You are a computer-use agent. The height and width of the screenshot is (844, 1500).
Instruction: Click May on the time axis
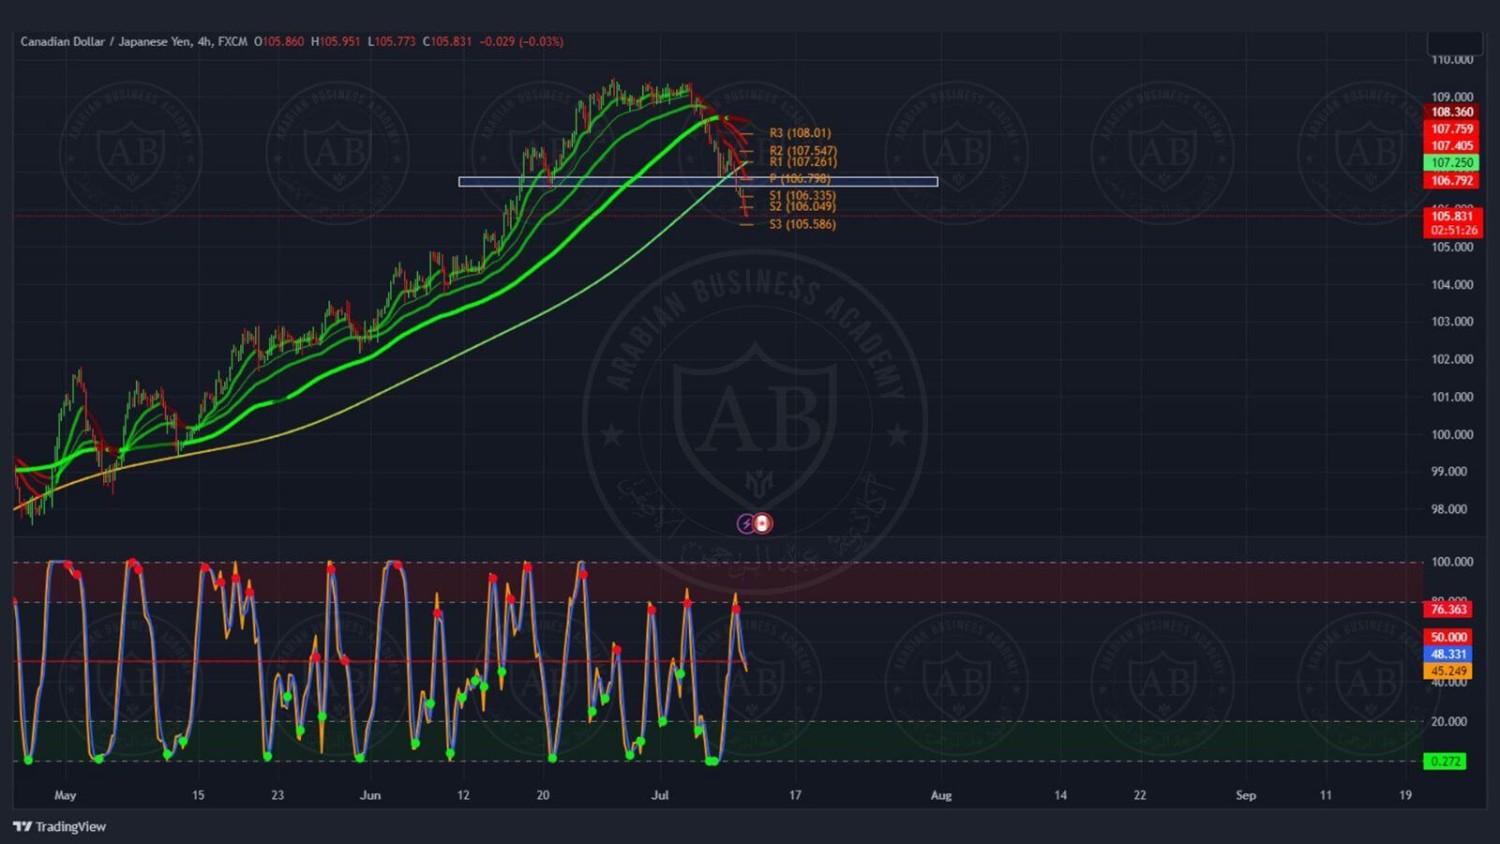point(65,796)
